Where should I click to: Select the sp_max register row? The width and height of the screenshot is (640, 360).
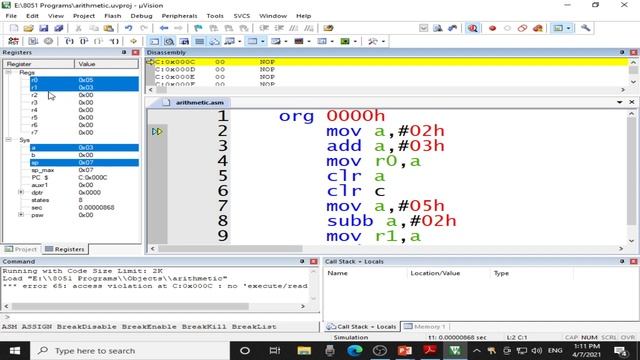pyautogui.click(x=84, y=170)
